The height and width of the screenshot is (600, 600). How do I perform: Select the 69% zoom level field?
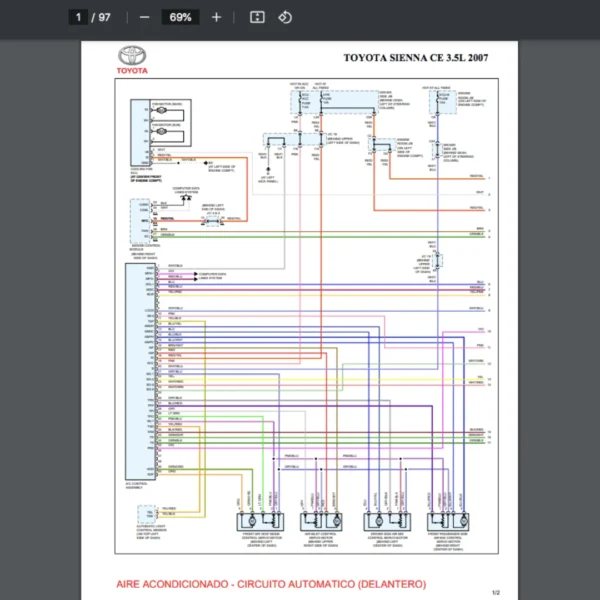pyautogui.click(x=181, y=17)
